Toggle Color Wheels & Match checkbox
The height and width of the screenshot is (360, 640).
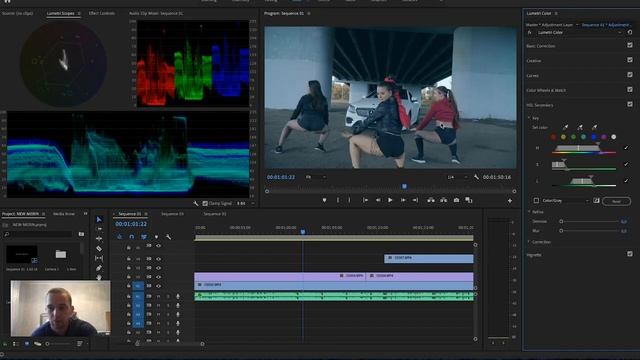(x=630, y=89)
